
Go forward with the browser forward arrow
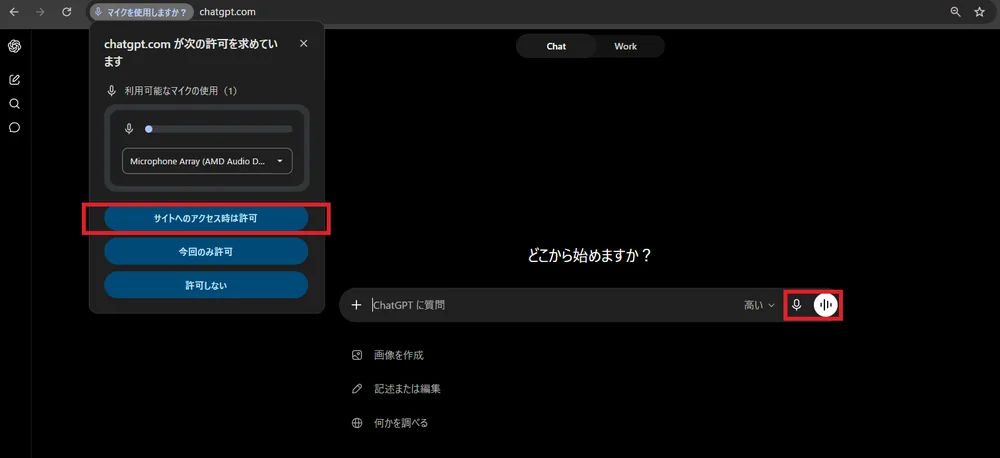(40, 12)
